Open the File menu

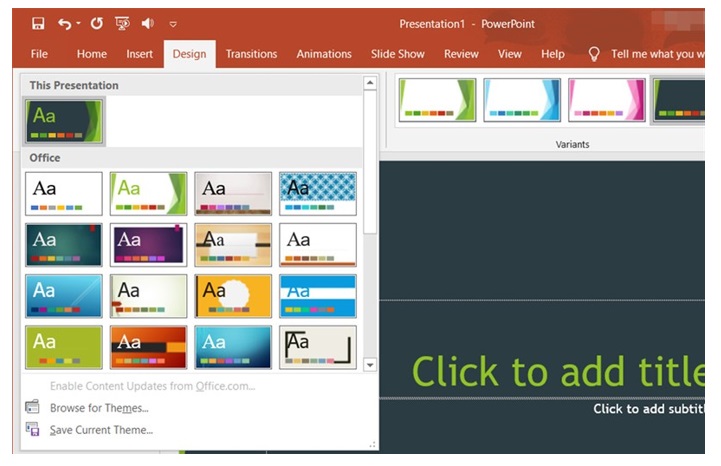tap(39, 54)
